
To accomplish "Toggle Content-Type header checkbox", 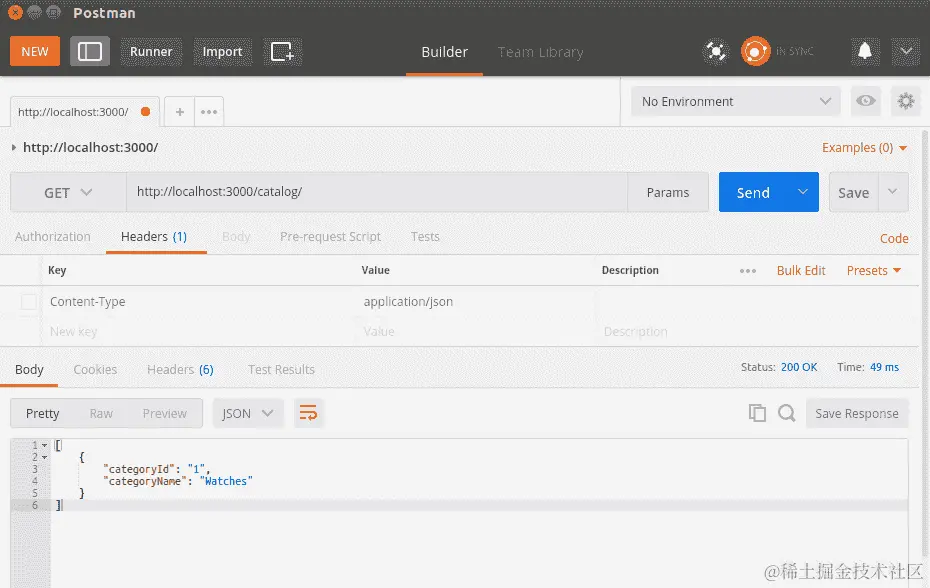I will (28, 301).
